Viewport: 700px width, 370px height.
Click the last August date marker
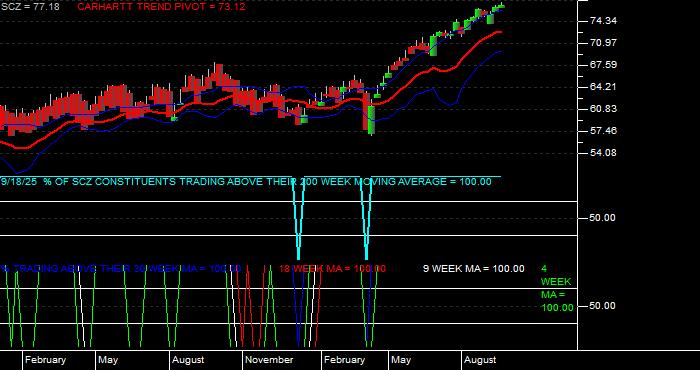click(x=480, y=360)
